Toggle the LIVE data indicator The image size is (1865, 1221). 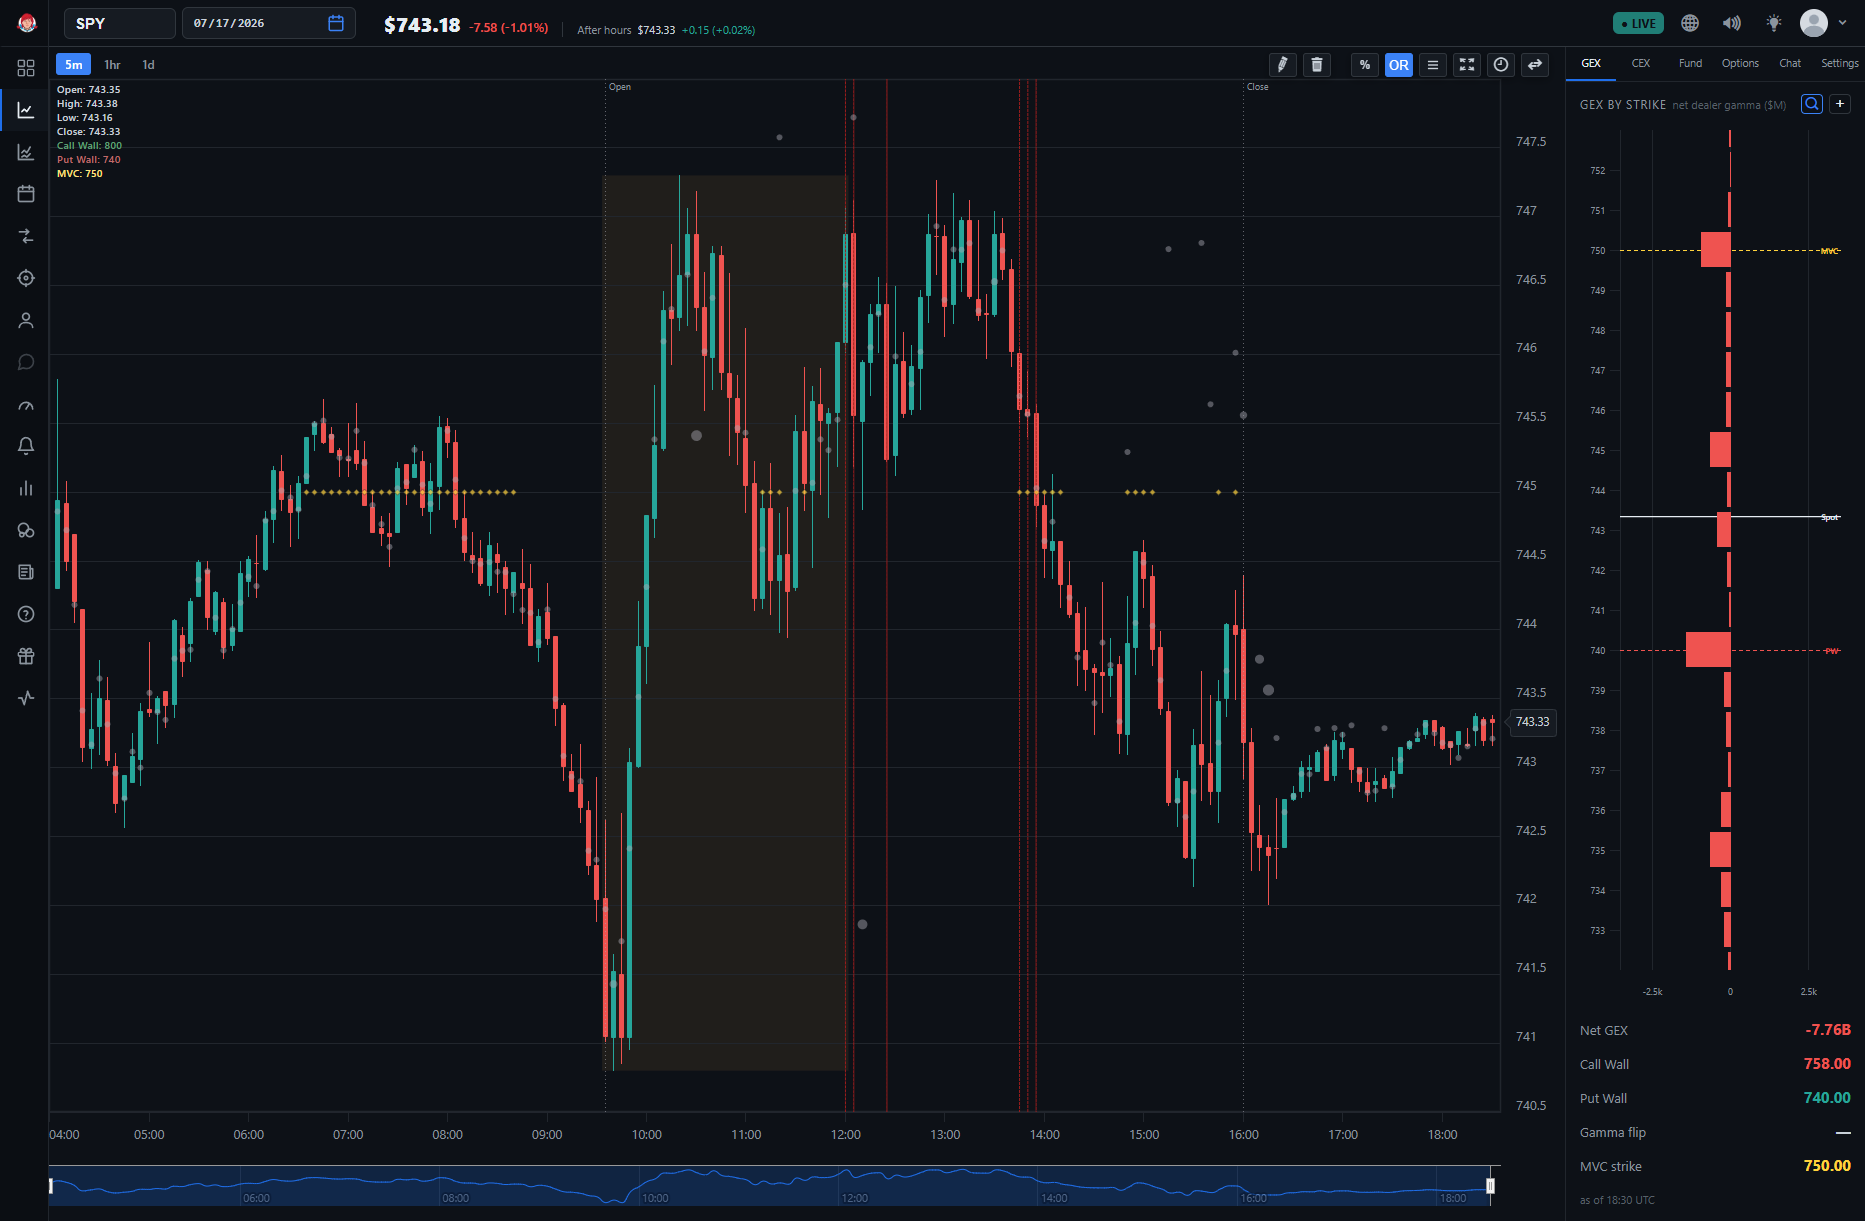[1638, 23]
